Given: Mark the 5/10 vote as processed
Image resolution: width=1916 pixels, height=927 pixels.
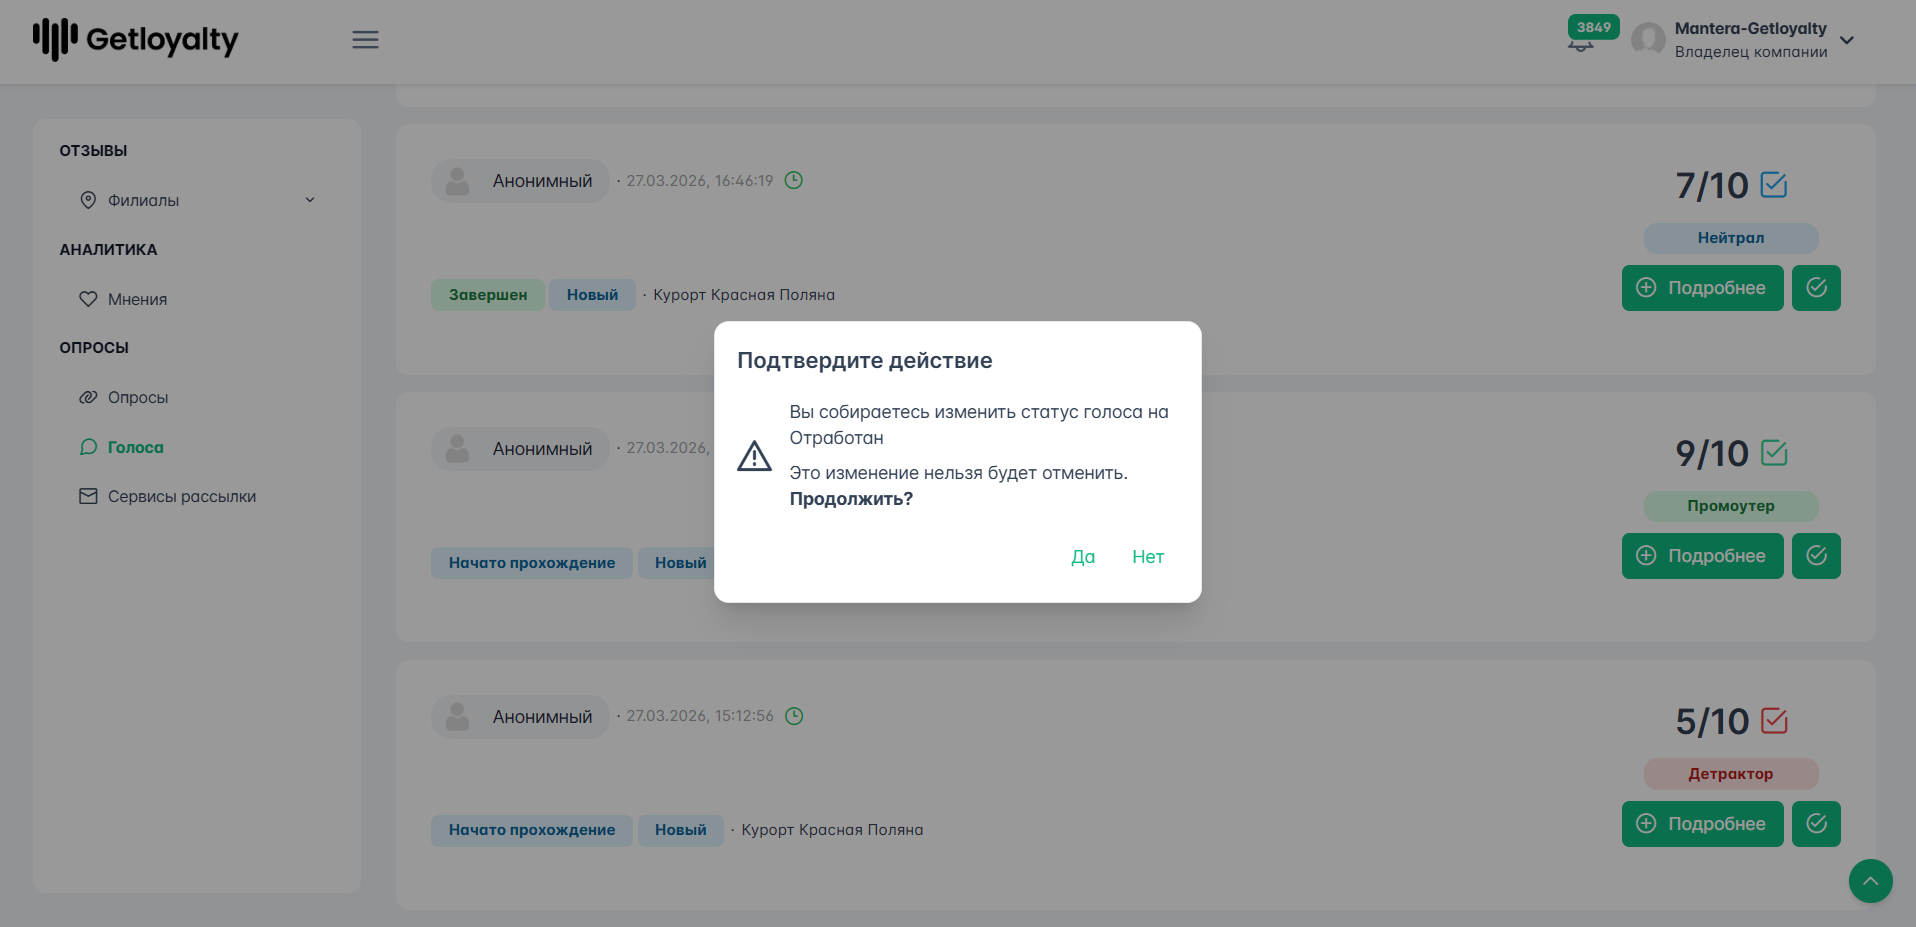Looking at the screenshot, I should (x=1816, y=824).
